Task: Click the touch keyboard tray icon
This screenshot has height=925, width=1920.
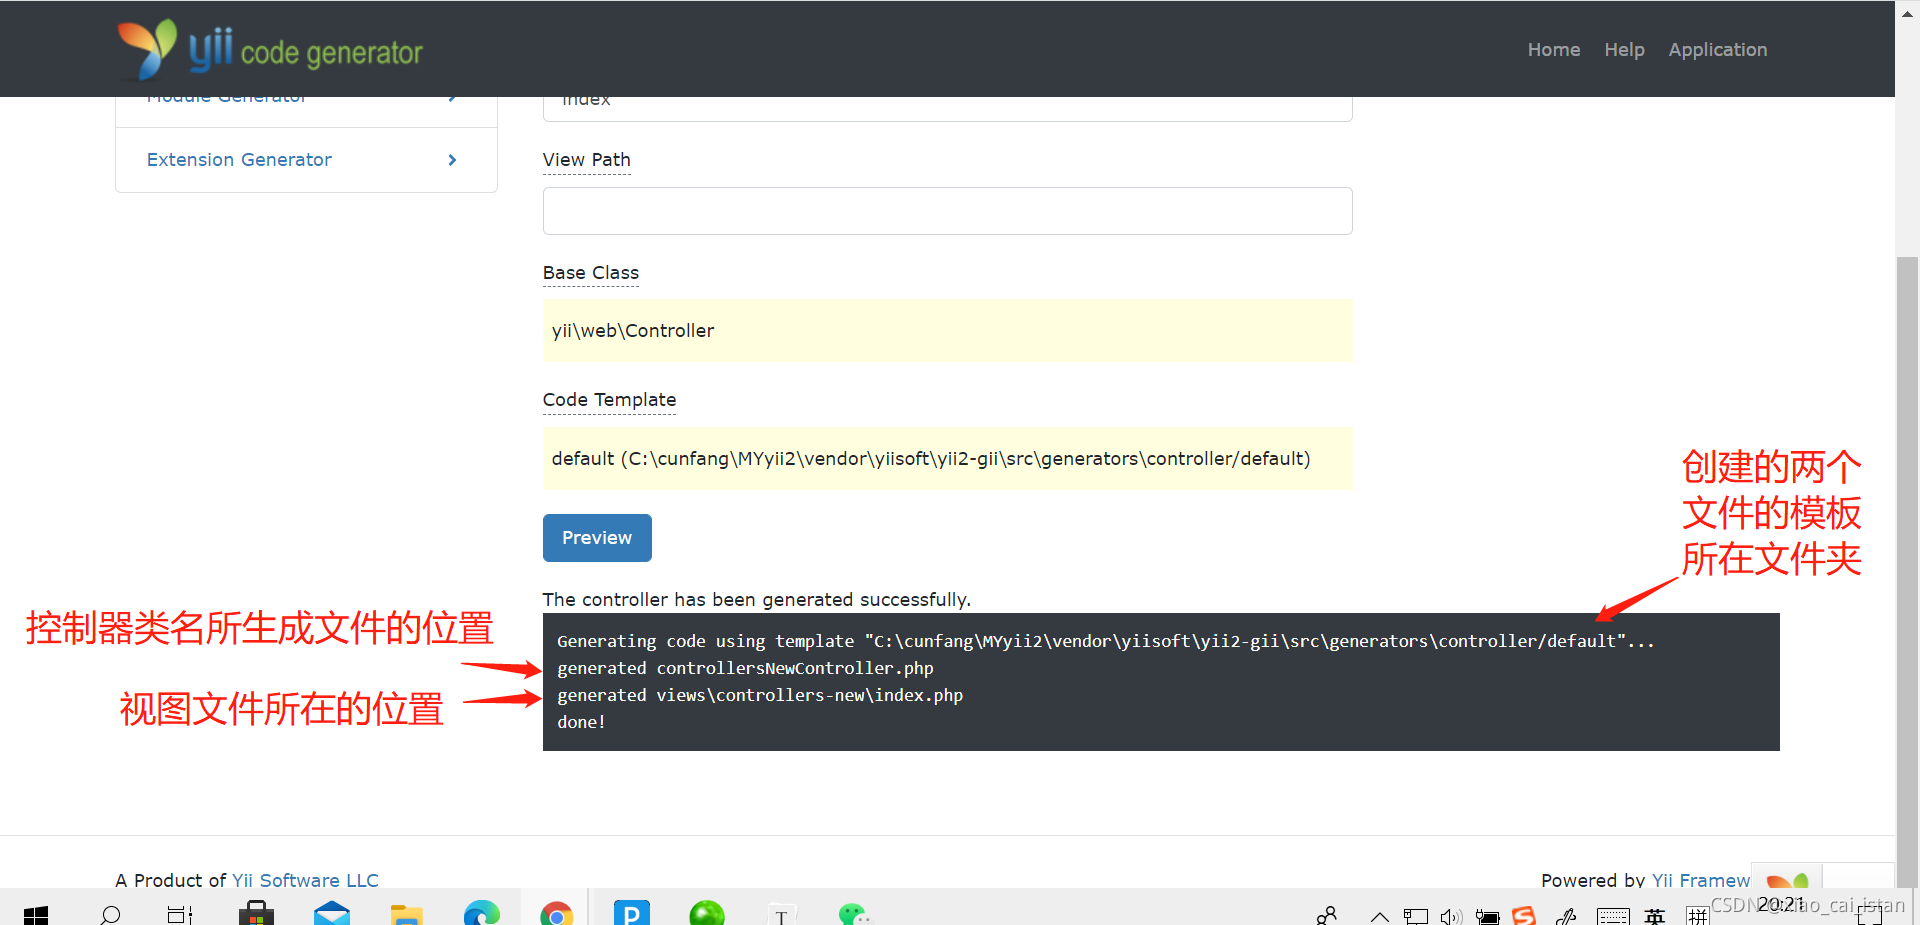Action: pos(1613,916)
